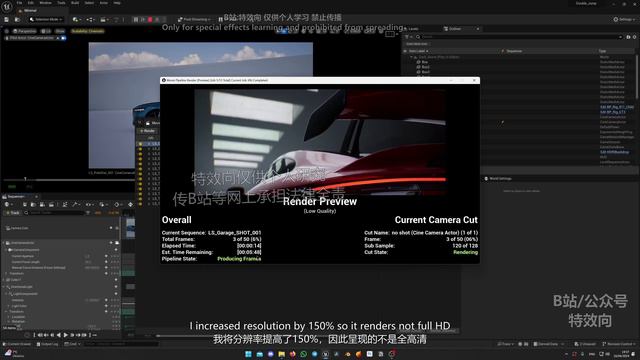Screen dimensions: 640x360
Task: Click Sequencer create camera icon
Action: (x=42, y=204)
